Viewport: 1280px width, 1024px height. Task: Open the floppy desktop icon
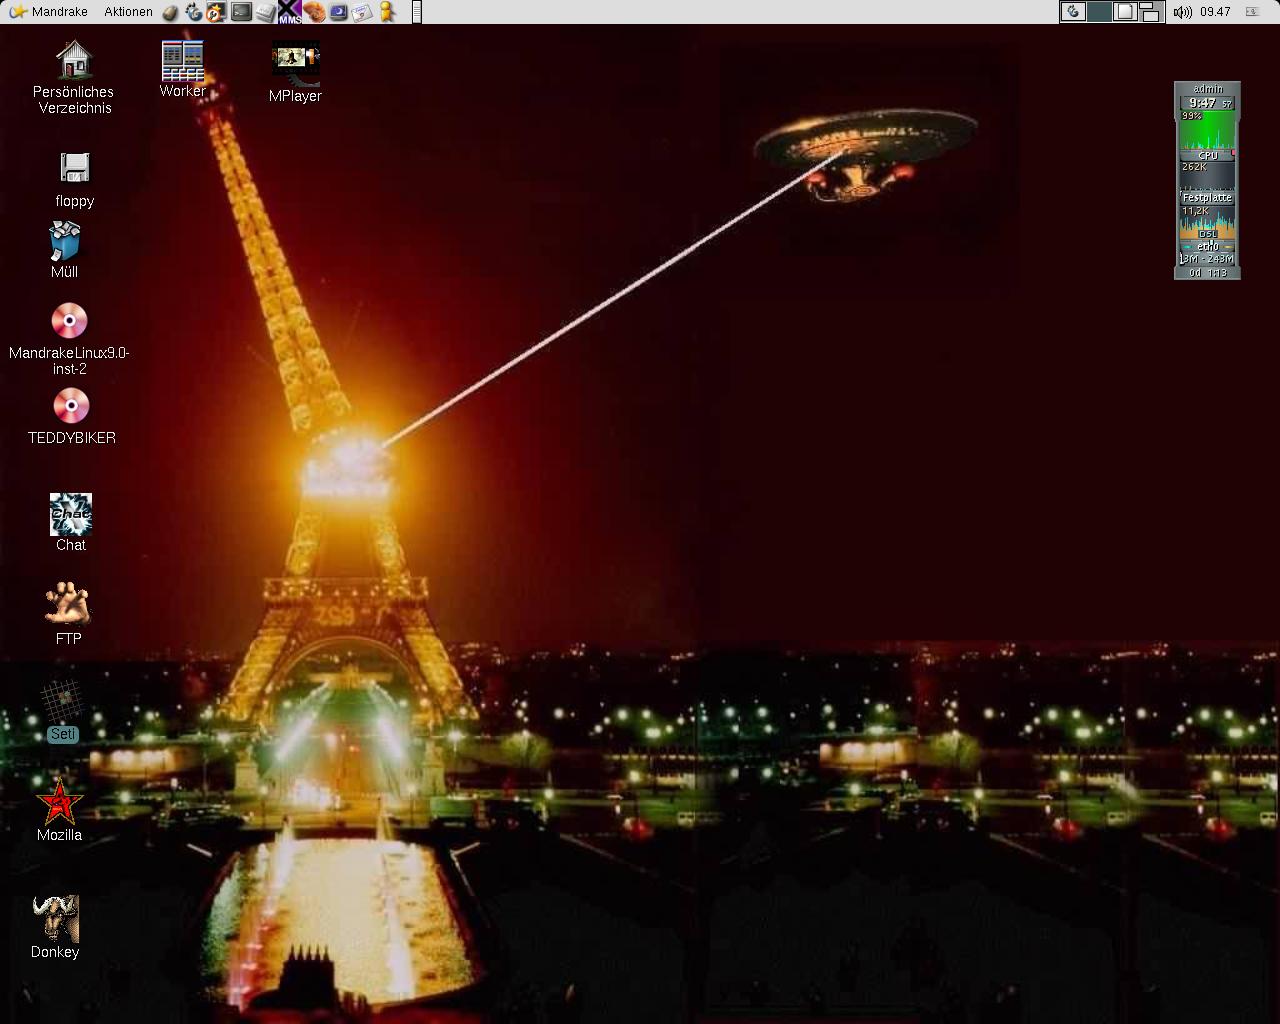click(x=75, y=180)
